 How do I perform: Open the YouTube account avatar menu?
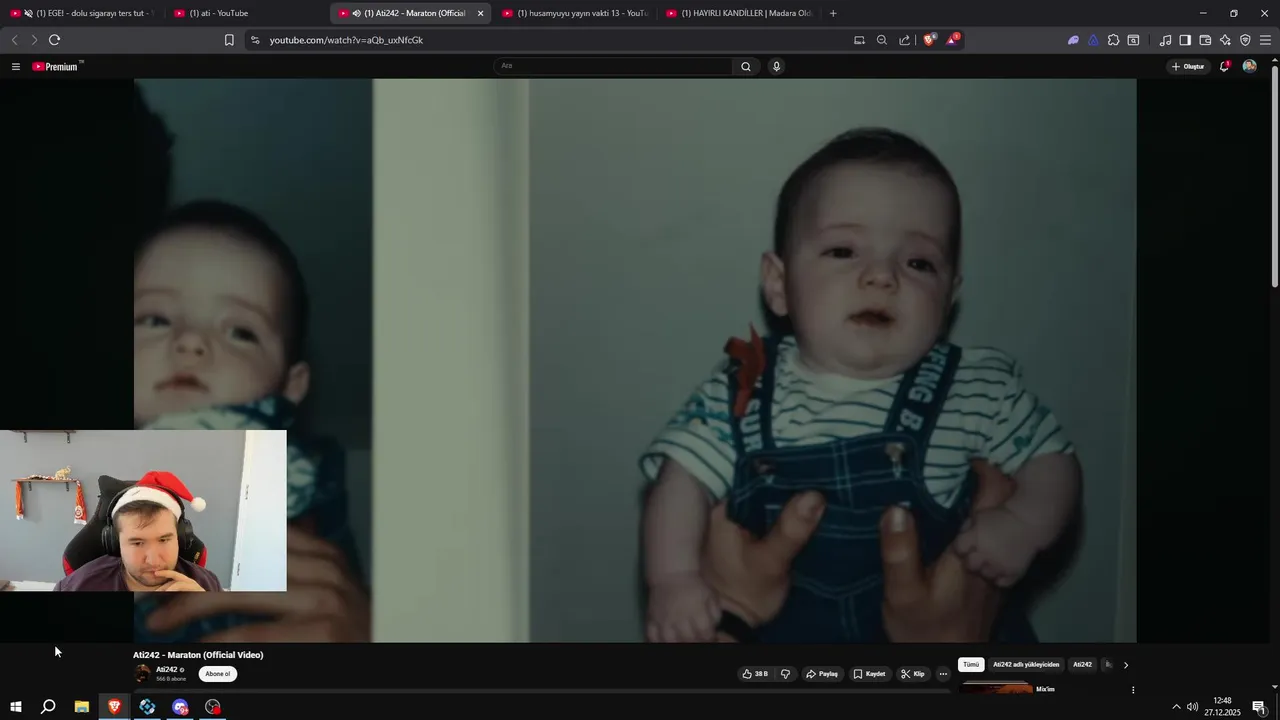click(1249, 66)
